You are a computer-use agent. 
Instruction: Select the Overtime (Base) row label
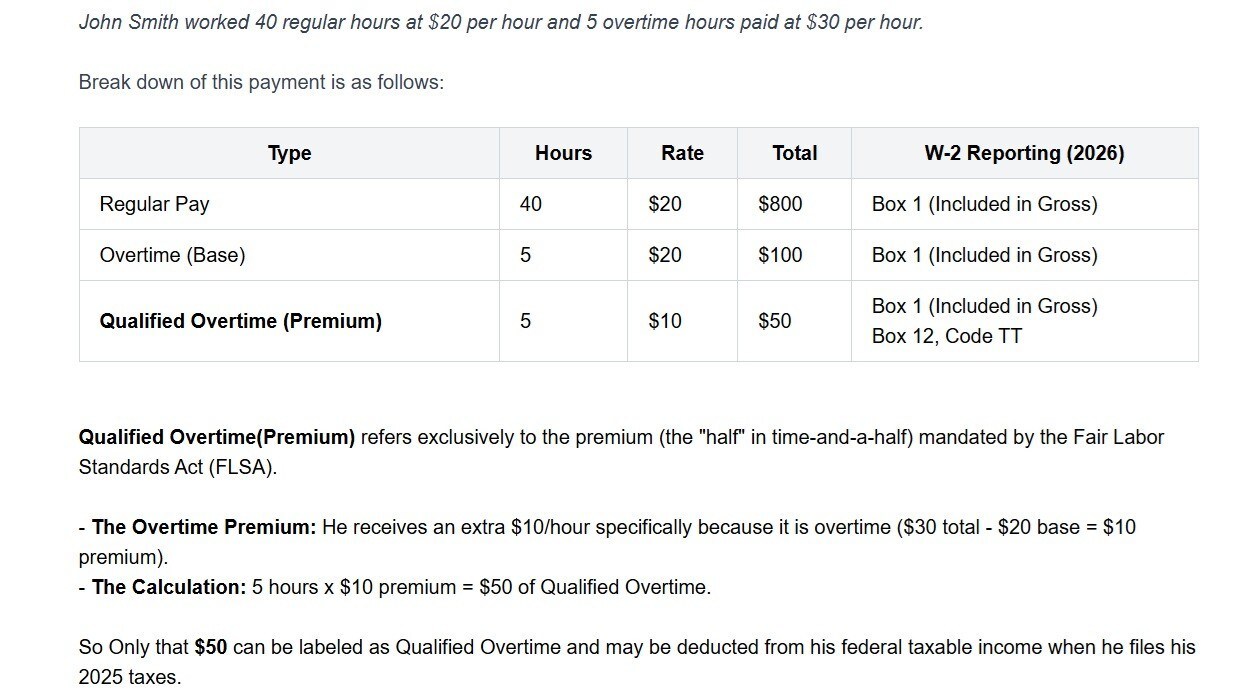[x=172, y=255]
